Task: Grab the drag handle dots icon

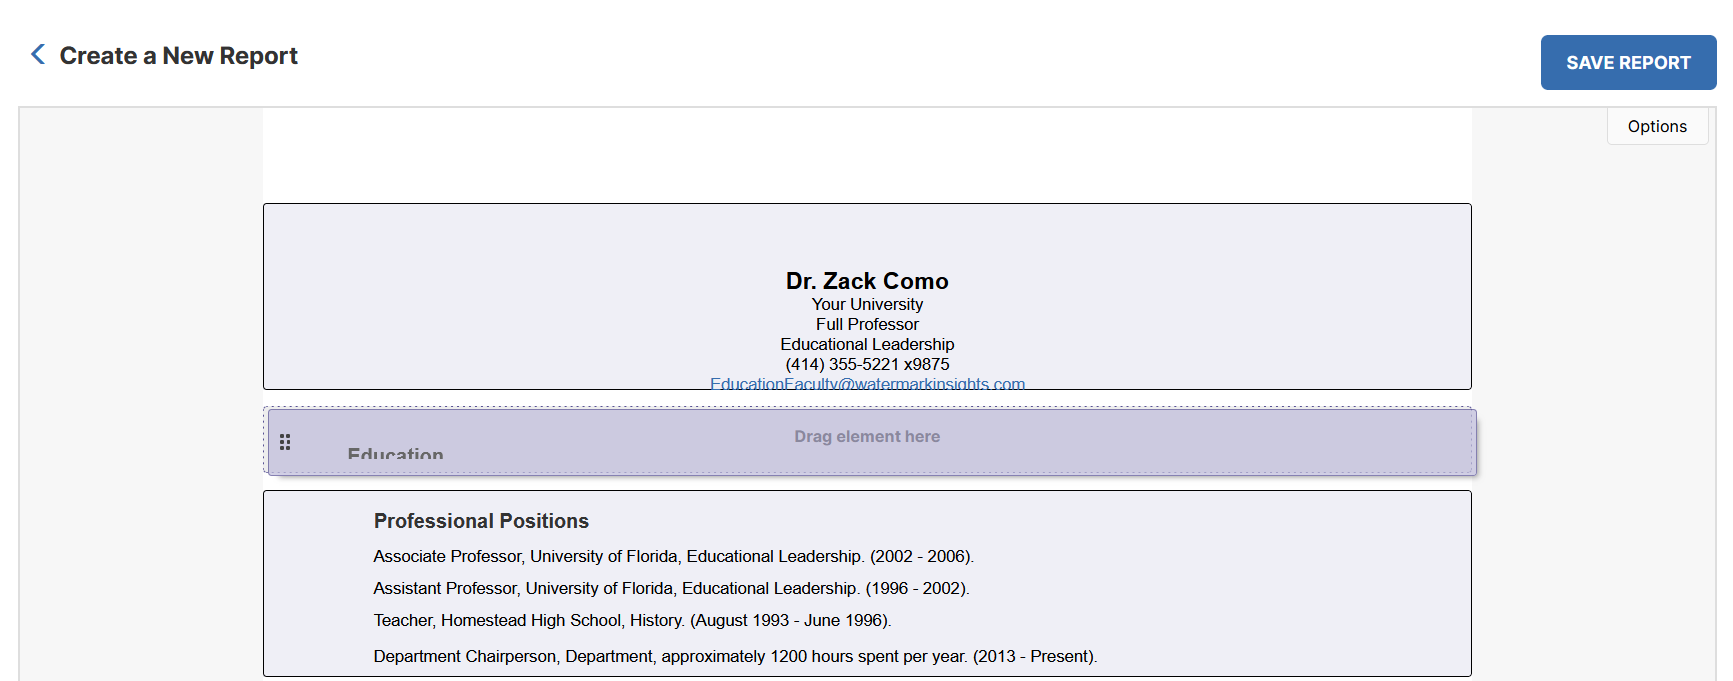Action: point(285,442)
